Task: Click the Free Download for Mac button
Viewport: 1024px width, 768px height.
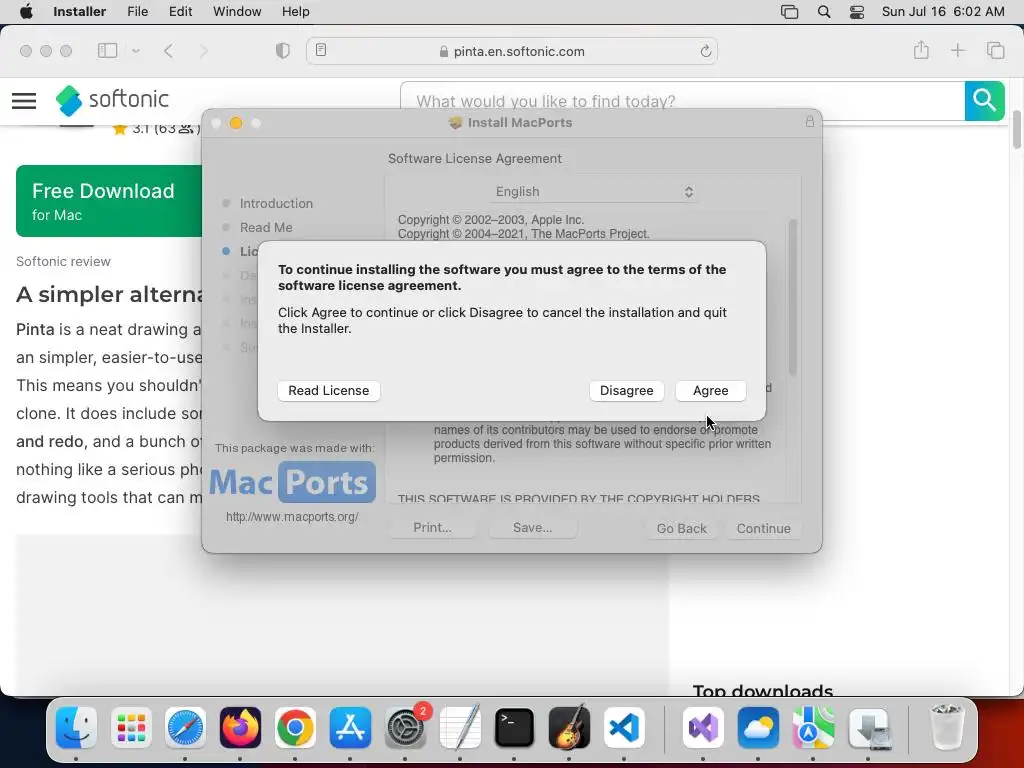Action: point(109,200)
